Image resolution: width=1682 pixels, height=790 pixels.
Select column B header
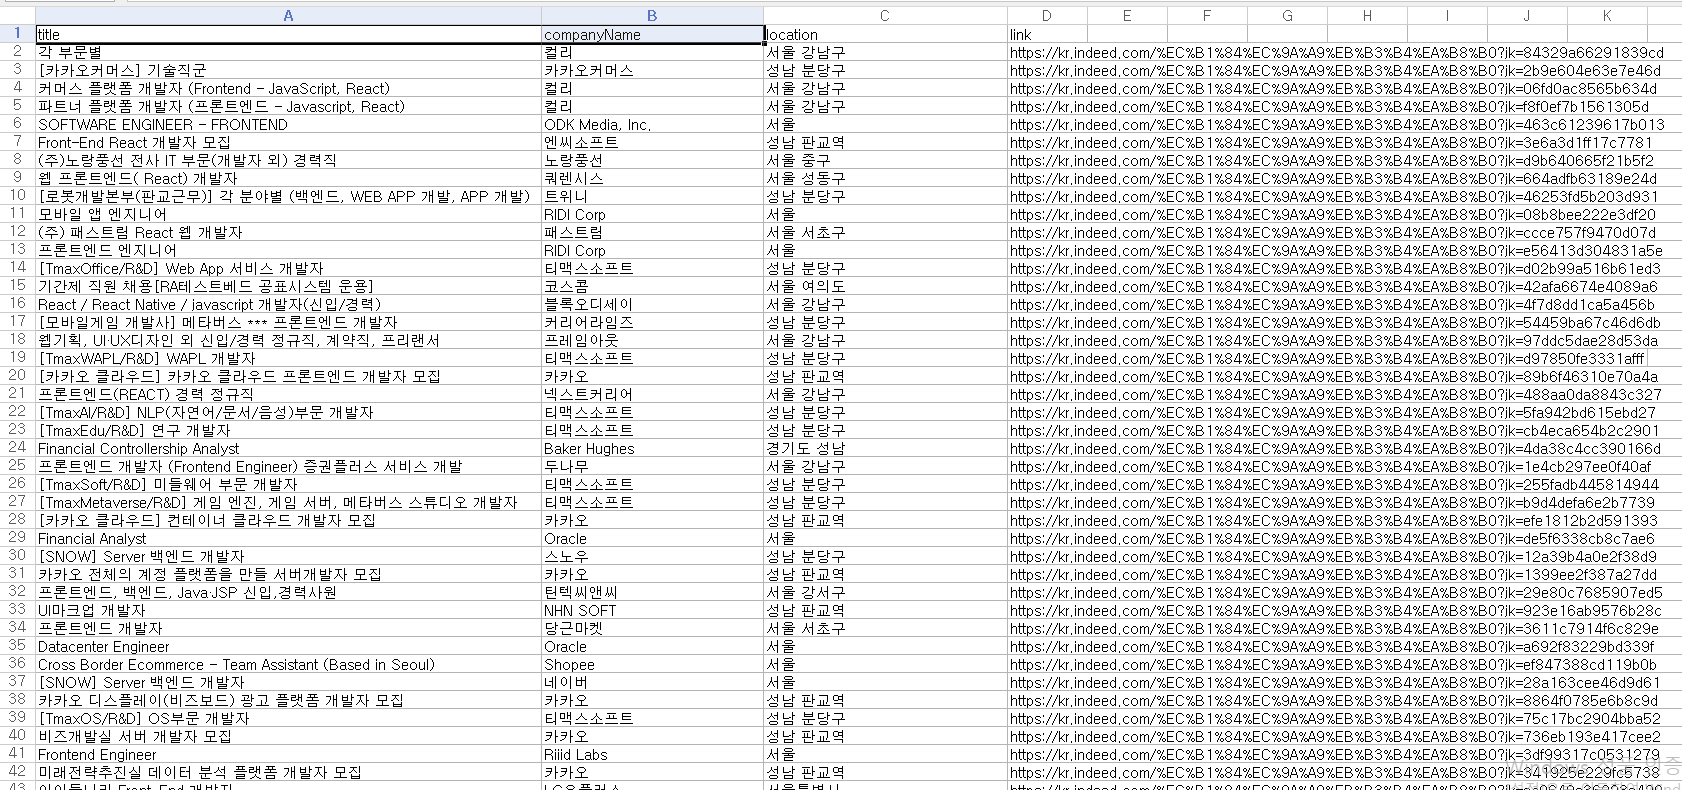(652, 15)
